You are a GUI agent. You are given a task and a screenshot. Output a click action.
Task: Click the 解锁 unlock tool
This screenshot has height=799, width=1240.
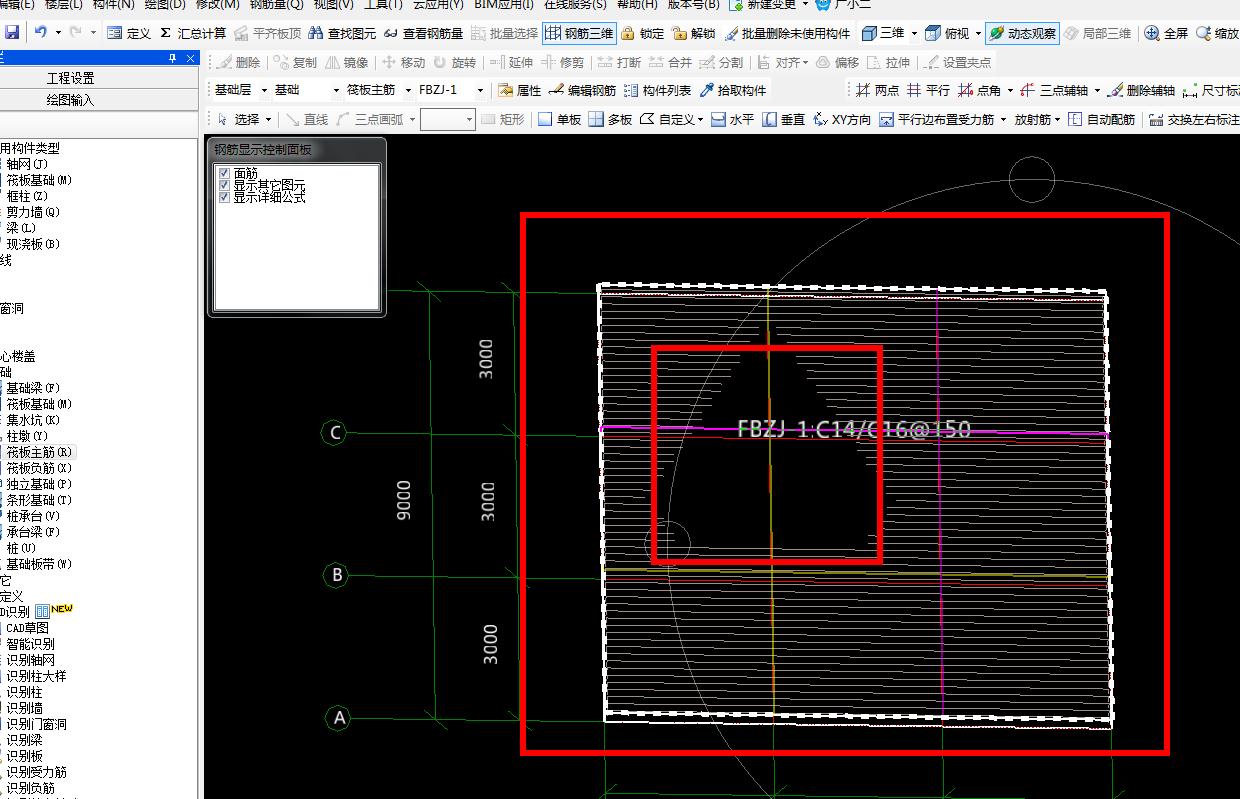[694, 33]
